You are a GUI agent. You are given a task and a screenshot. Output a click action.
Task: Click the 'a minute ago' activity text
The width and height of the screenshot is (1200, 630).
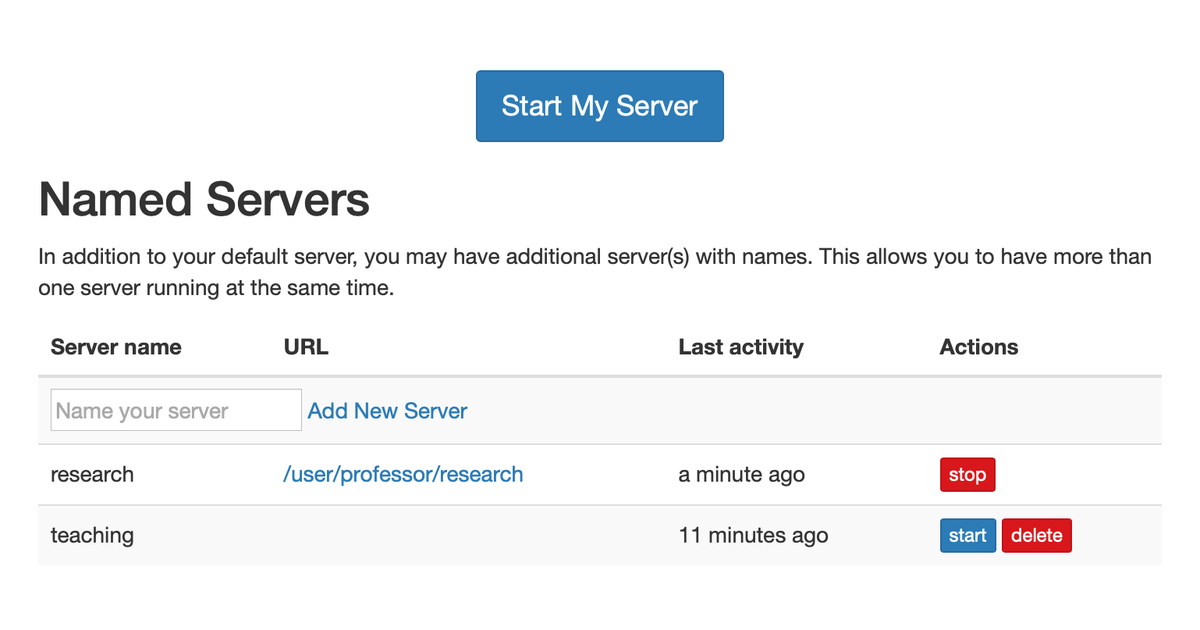point(741,475)
